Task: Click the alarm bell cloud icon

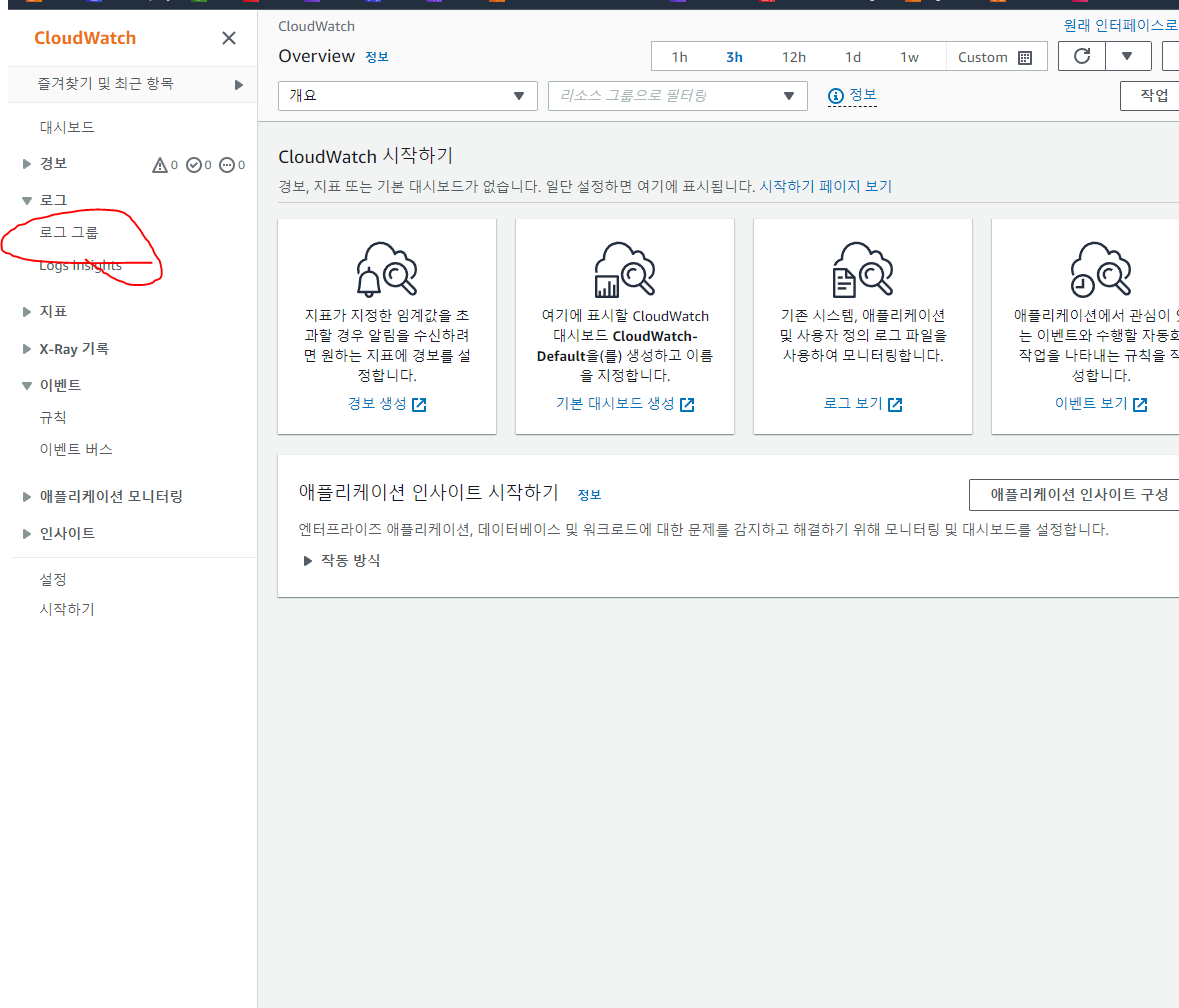Action: click(386, 269)
